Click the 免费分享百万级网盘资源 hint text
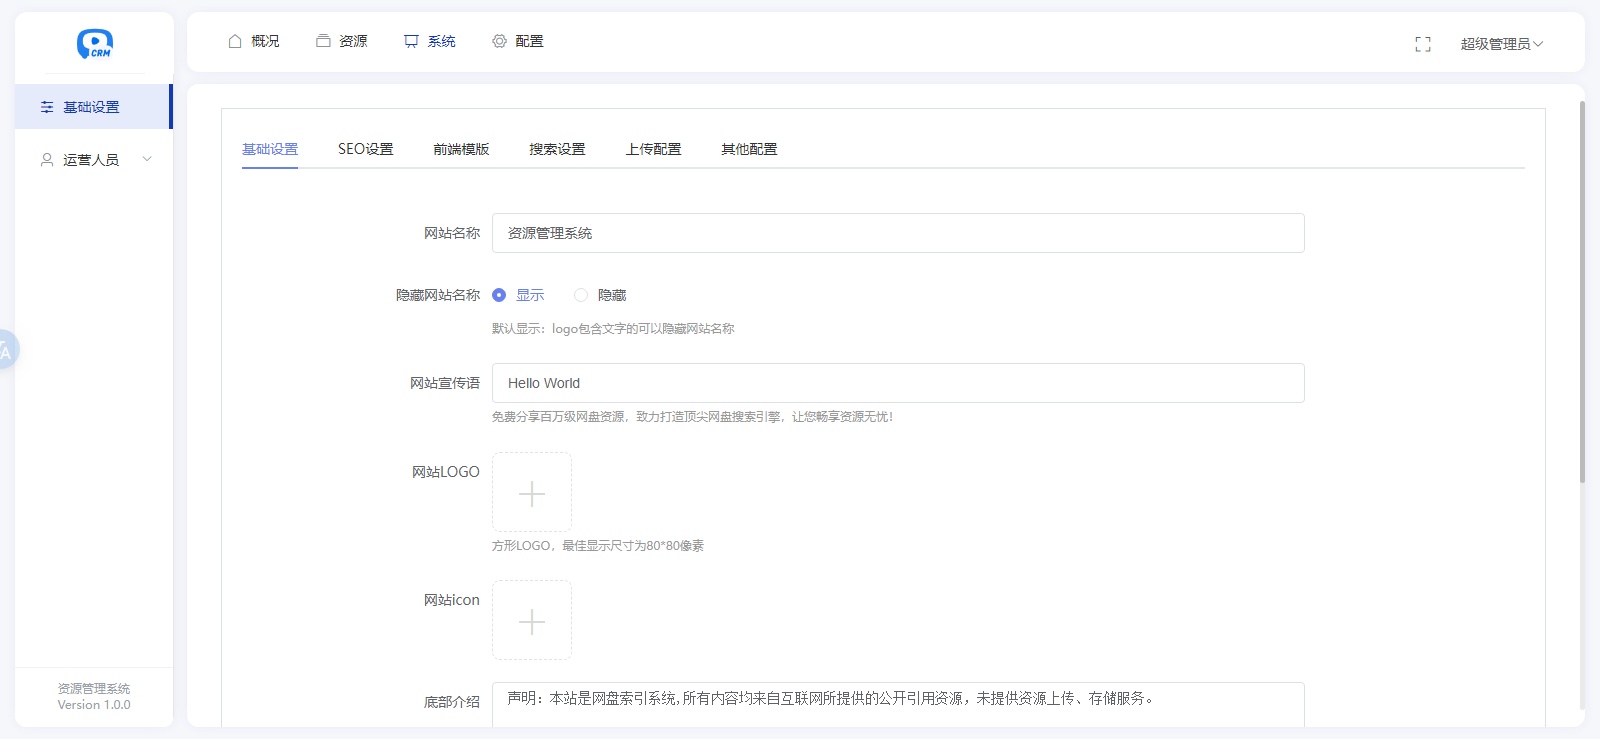1600x739 pixels. [692, 417]
